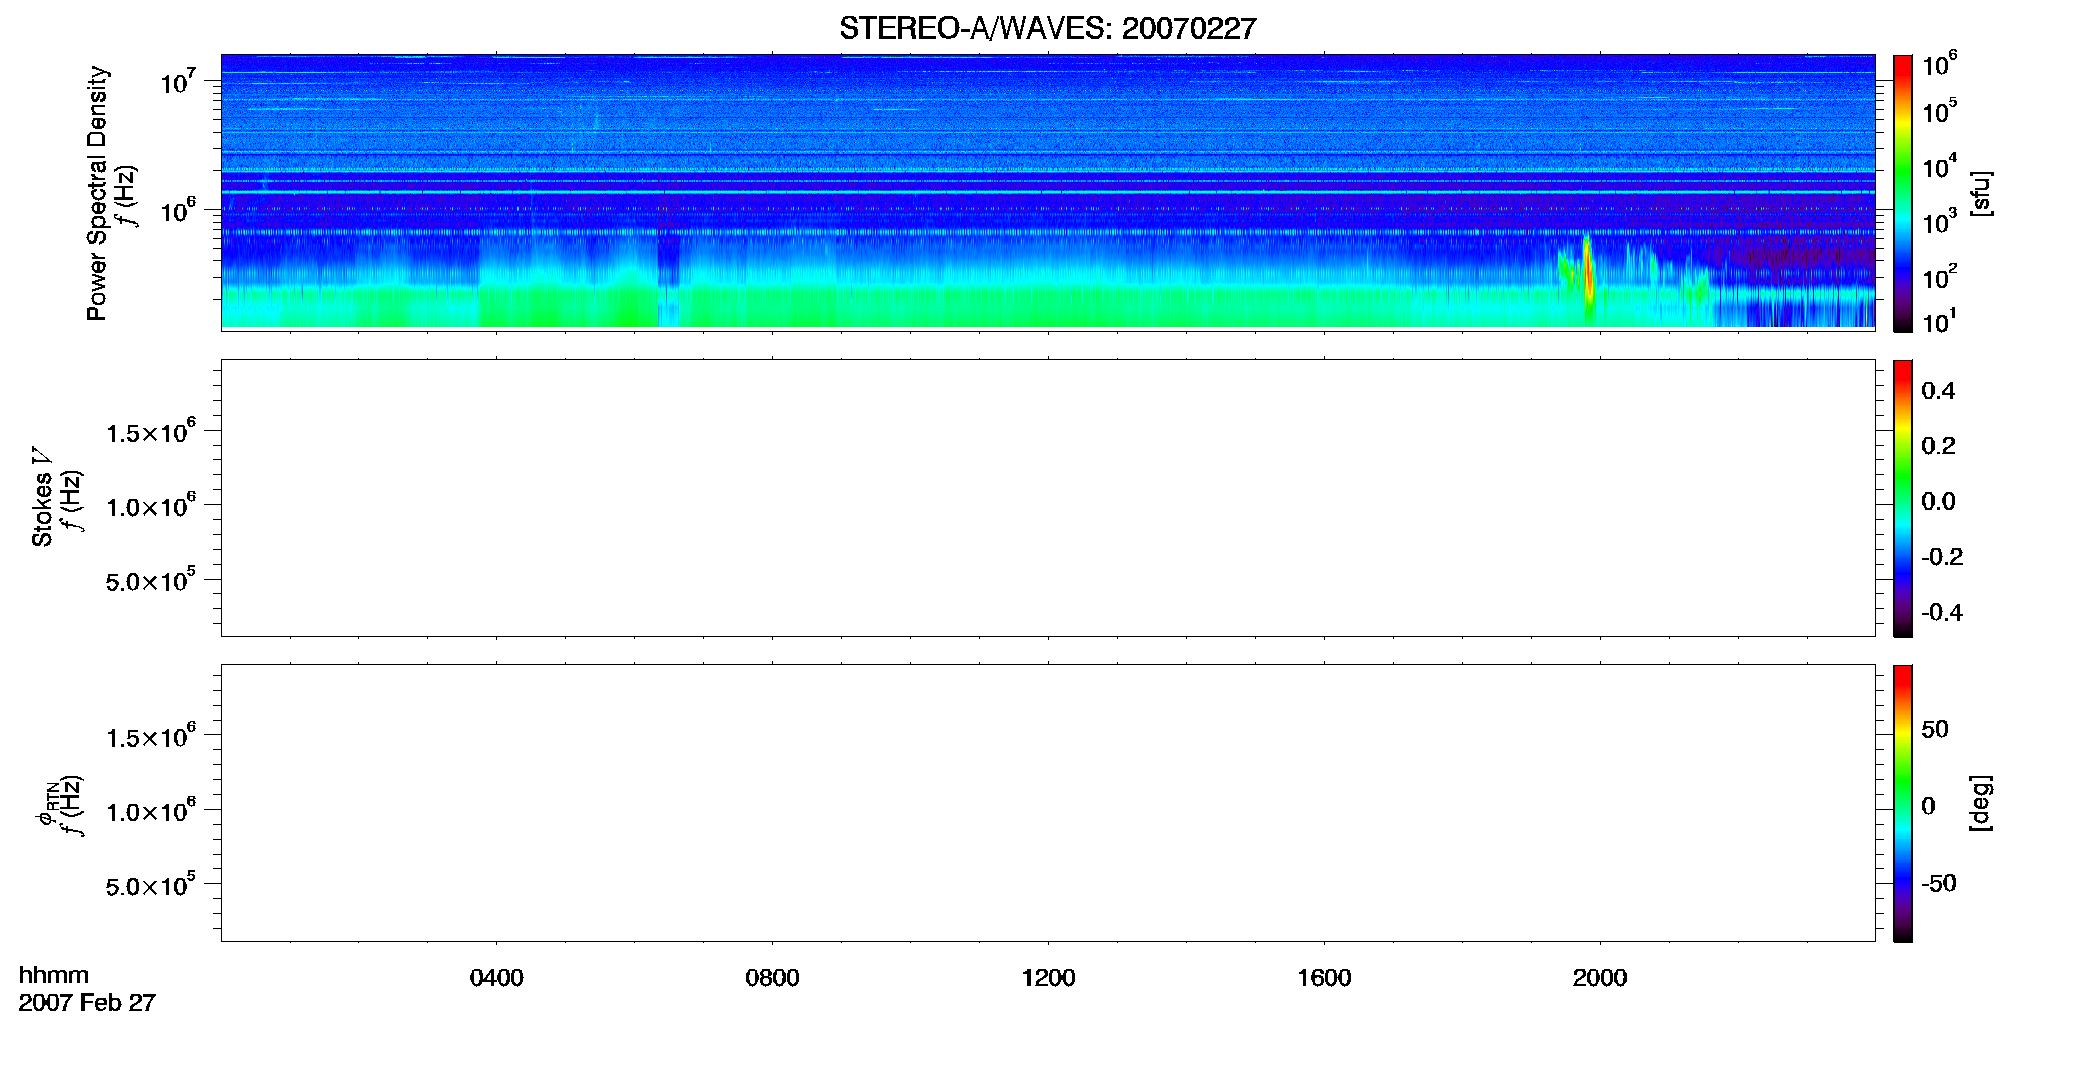Click inside the empty Stokes V panel
Viewport: 2096px width, 1080px height.
pyautogui.click(x=1047, y=498)
